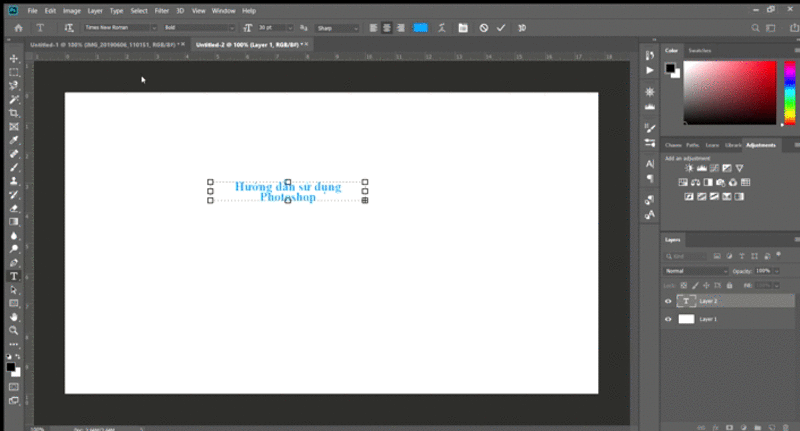Select the Rectangle shape tool

(x=14, y=303)
